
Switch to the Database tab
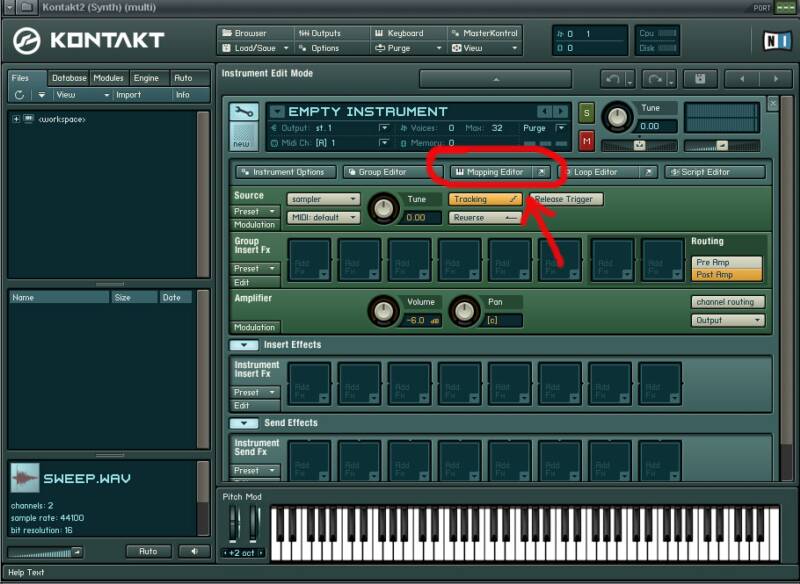[x=69, y=78]
